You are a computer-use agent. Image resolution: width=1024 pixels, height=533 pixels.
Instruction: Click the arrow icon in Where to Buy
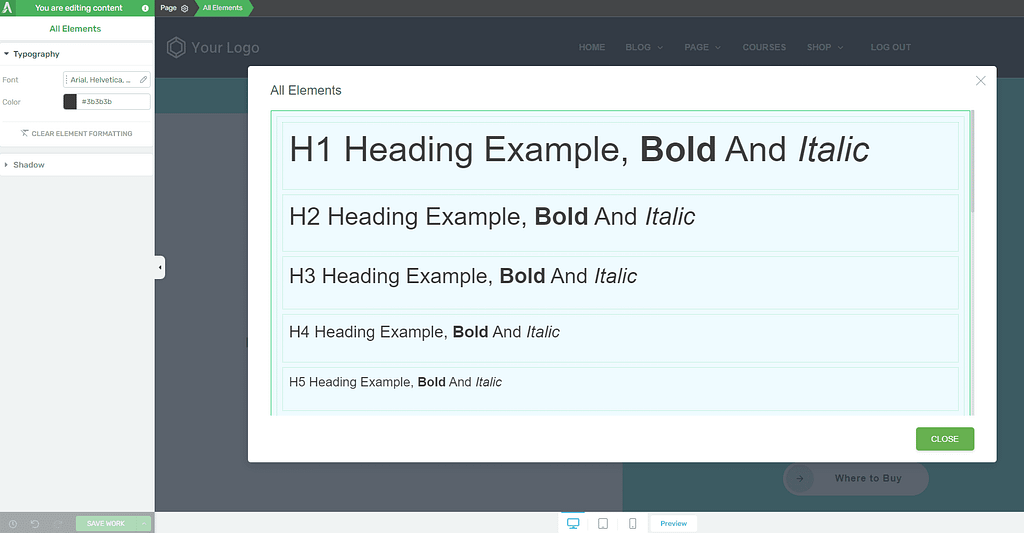tap(799, 479)
